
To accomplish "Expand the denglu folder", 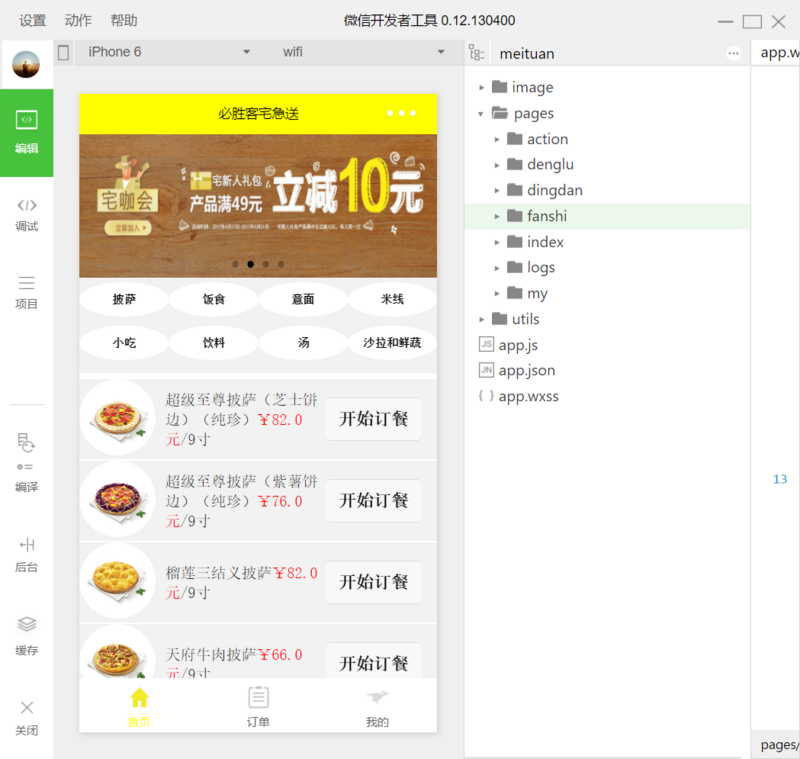I will click(497, 165).
